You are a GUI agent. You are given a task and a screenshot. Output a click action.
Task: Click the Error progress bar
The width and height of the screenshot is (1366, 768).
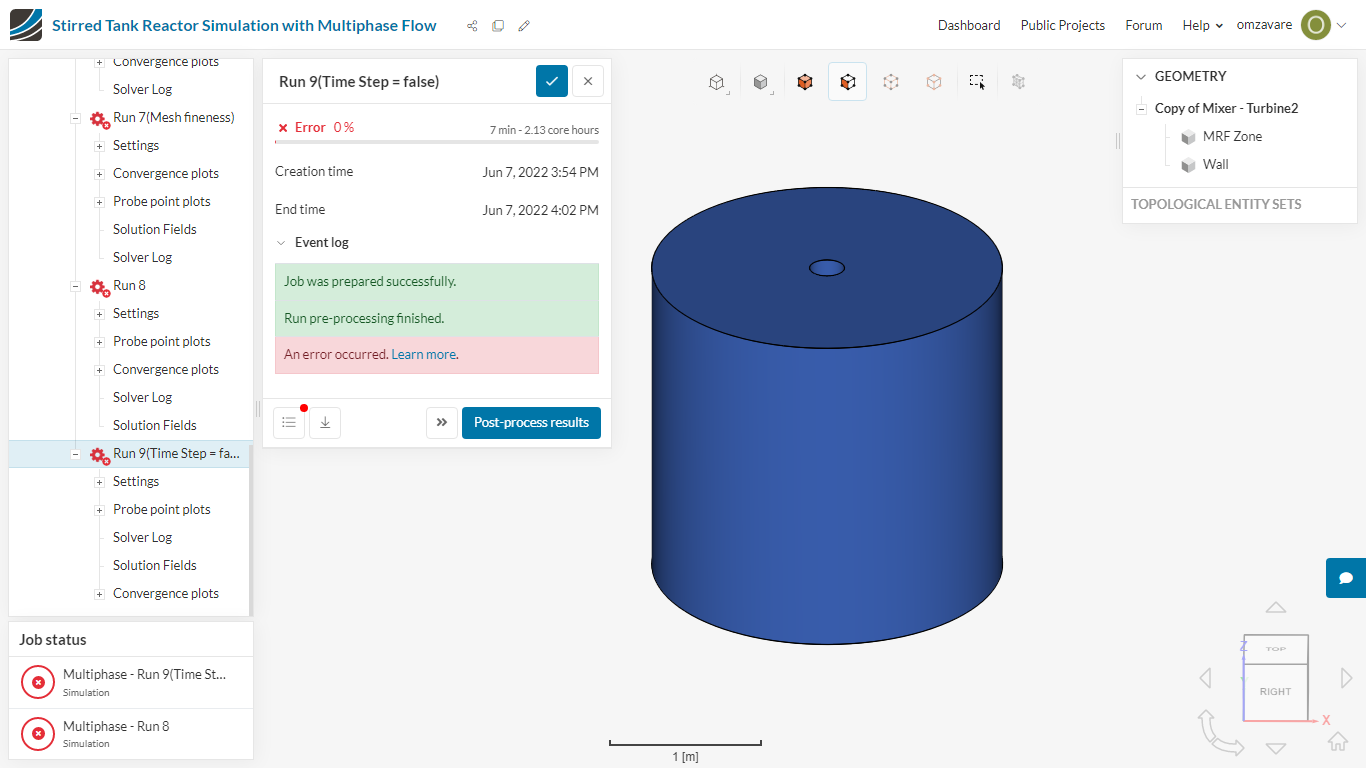437,142
